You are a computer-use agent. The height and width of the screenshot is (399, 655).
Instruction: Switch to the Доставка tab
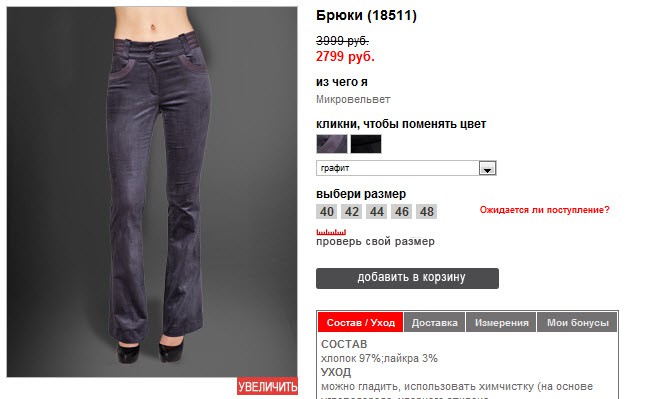coord(434,322)
